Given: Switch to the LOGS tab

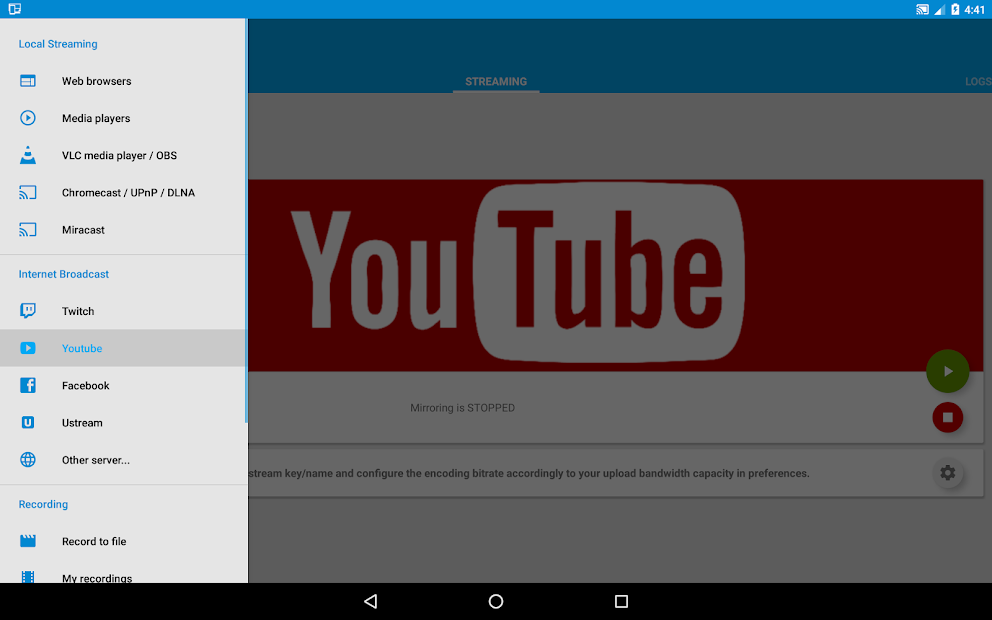Looking at the screenshot, I should [x=977, y=81].
